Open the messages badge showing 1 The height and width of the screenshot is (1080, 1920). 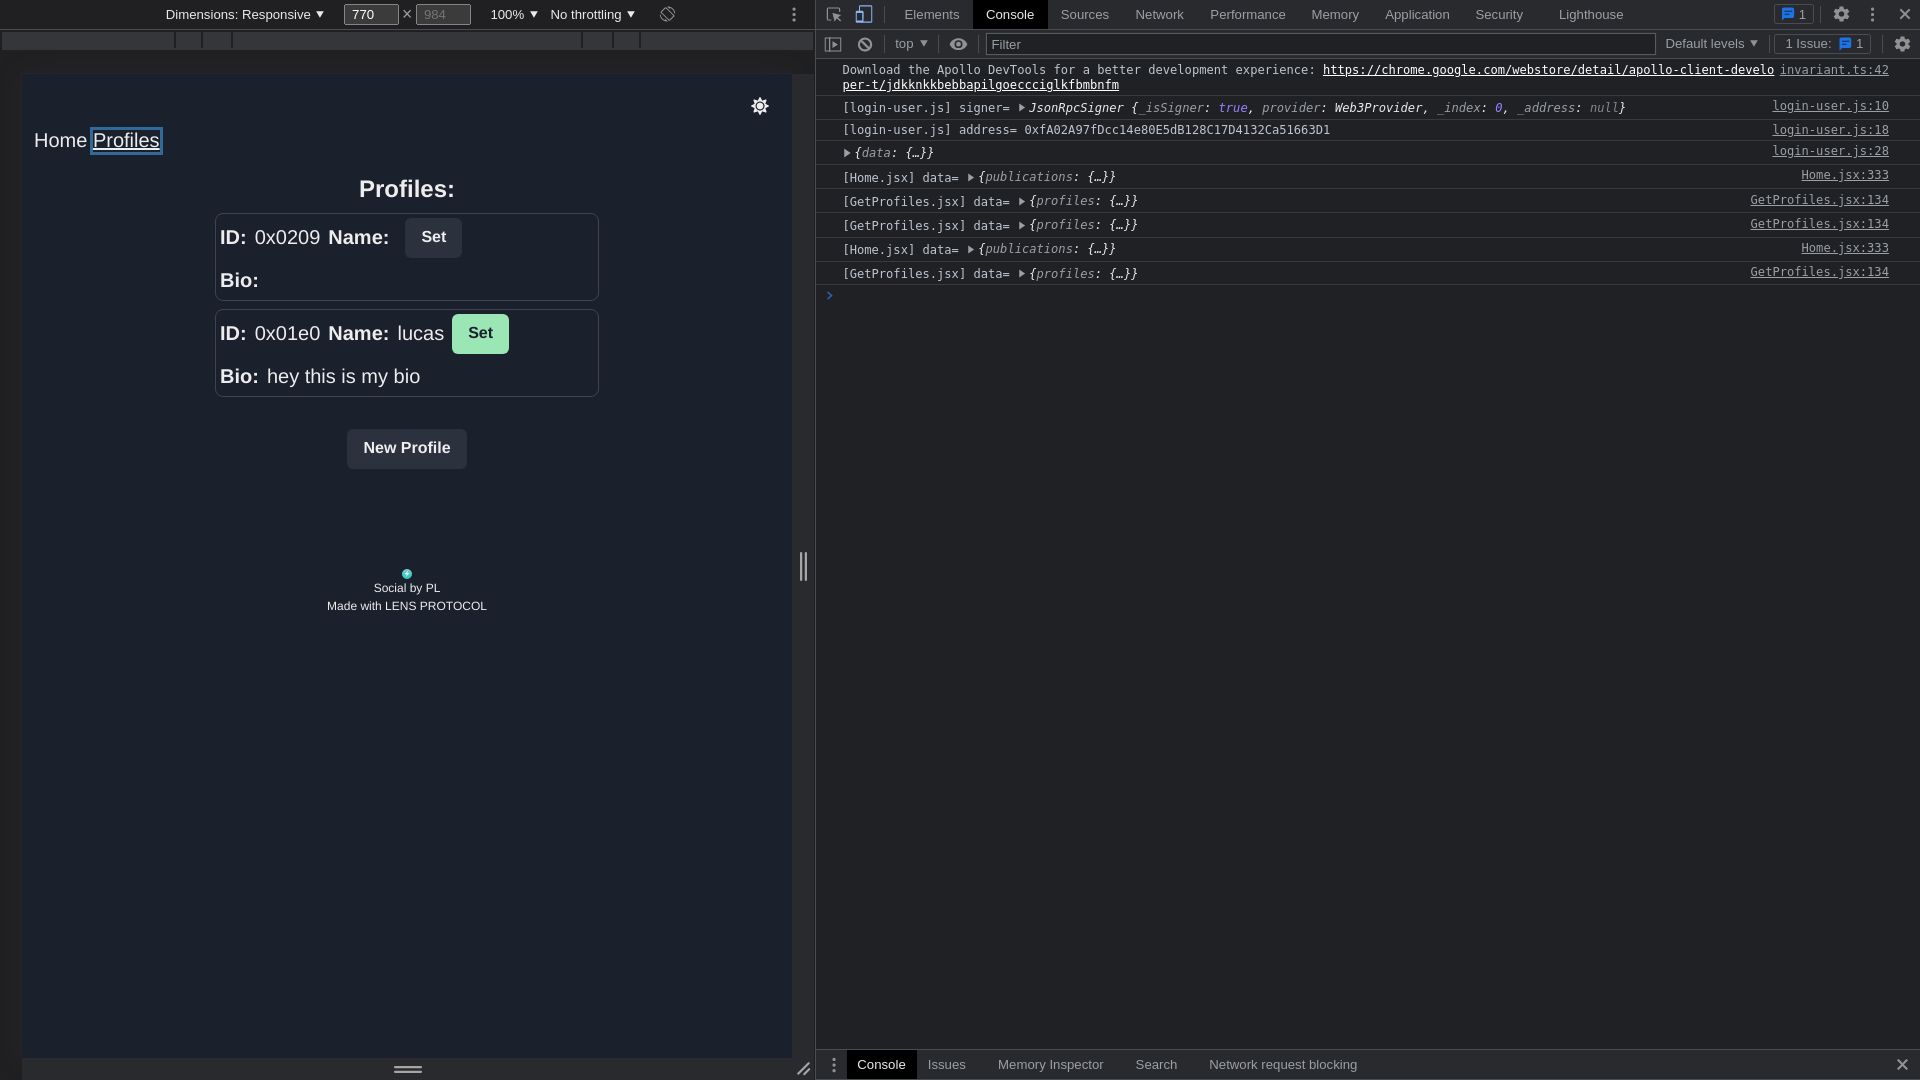point(1794,15)
